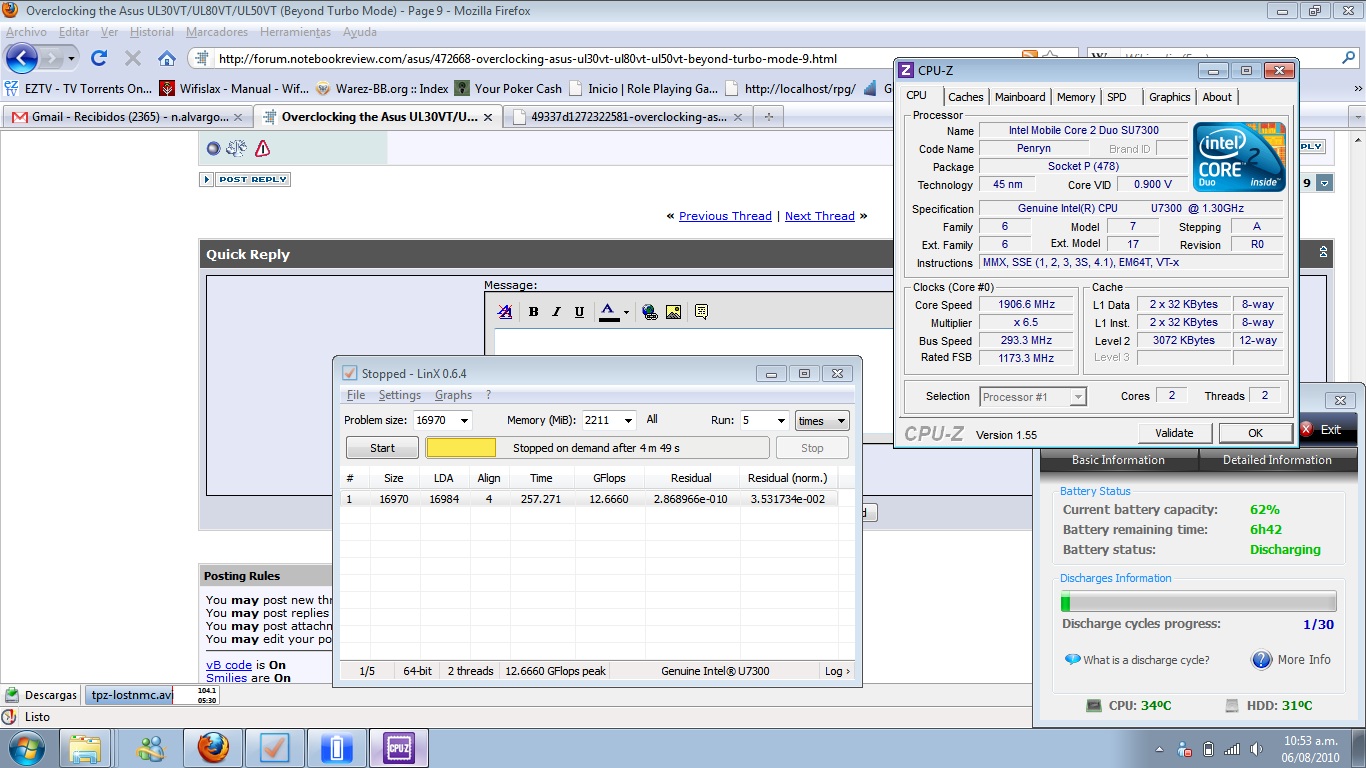This screenshot has width=1366, height=768.
Task: Toggle italic in the Quick Reply editor
Action: pos(557,312)
